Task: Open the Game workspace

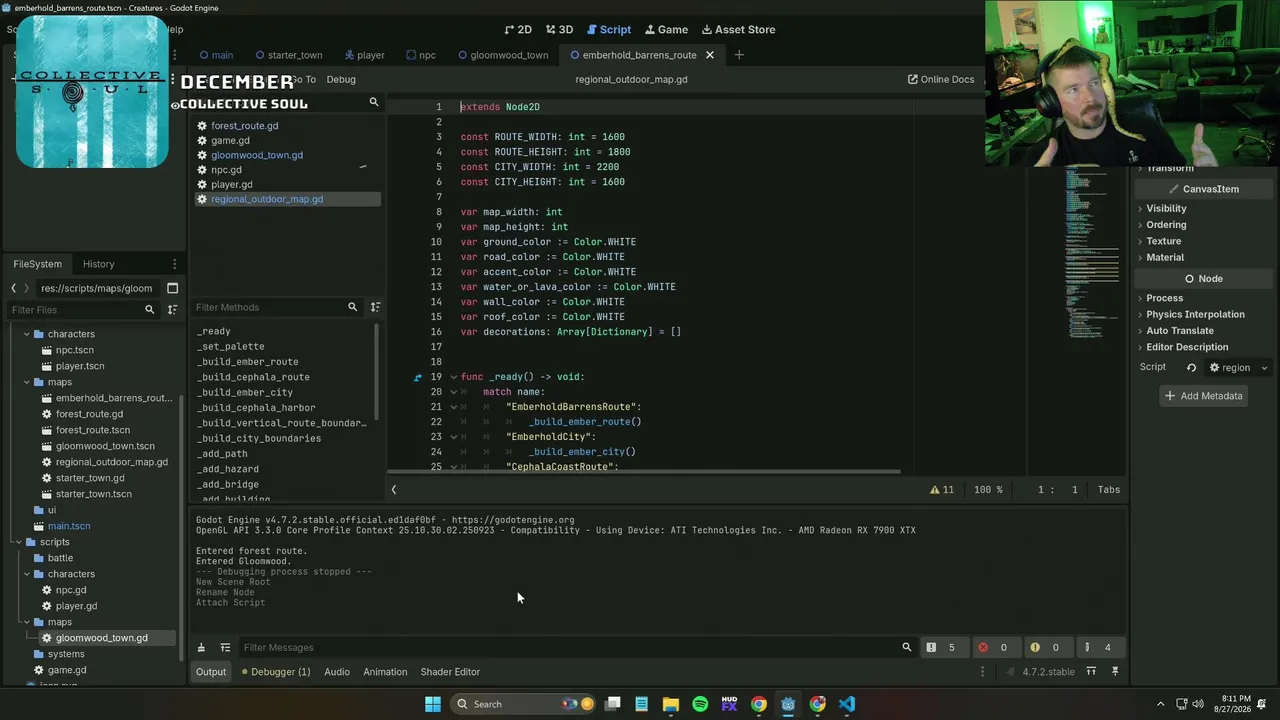Action: (666, 29)
